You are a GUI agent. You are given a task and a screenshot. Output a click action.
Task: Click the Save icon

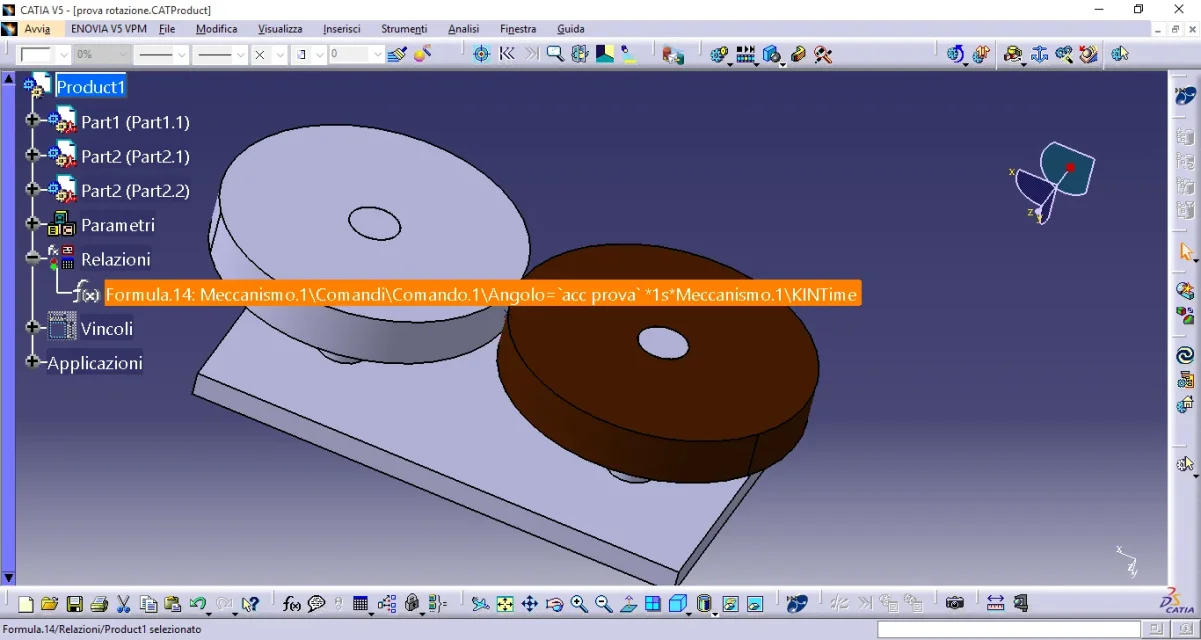[75, 604]
